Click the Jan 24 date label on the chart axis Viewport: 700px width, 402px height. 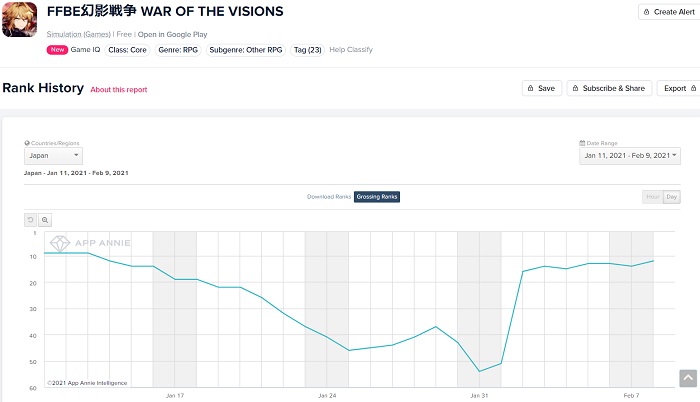(327, 396)
